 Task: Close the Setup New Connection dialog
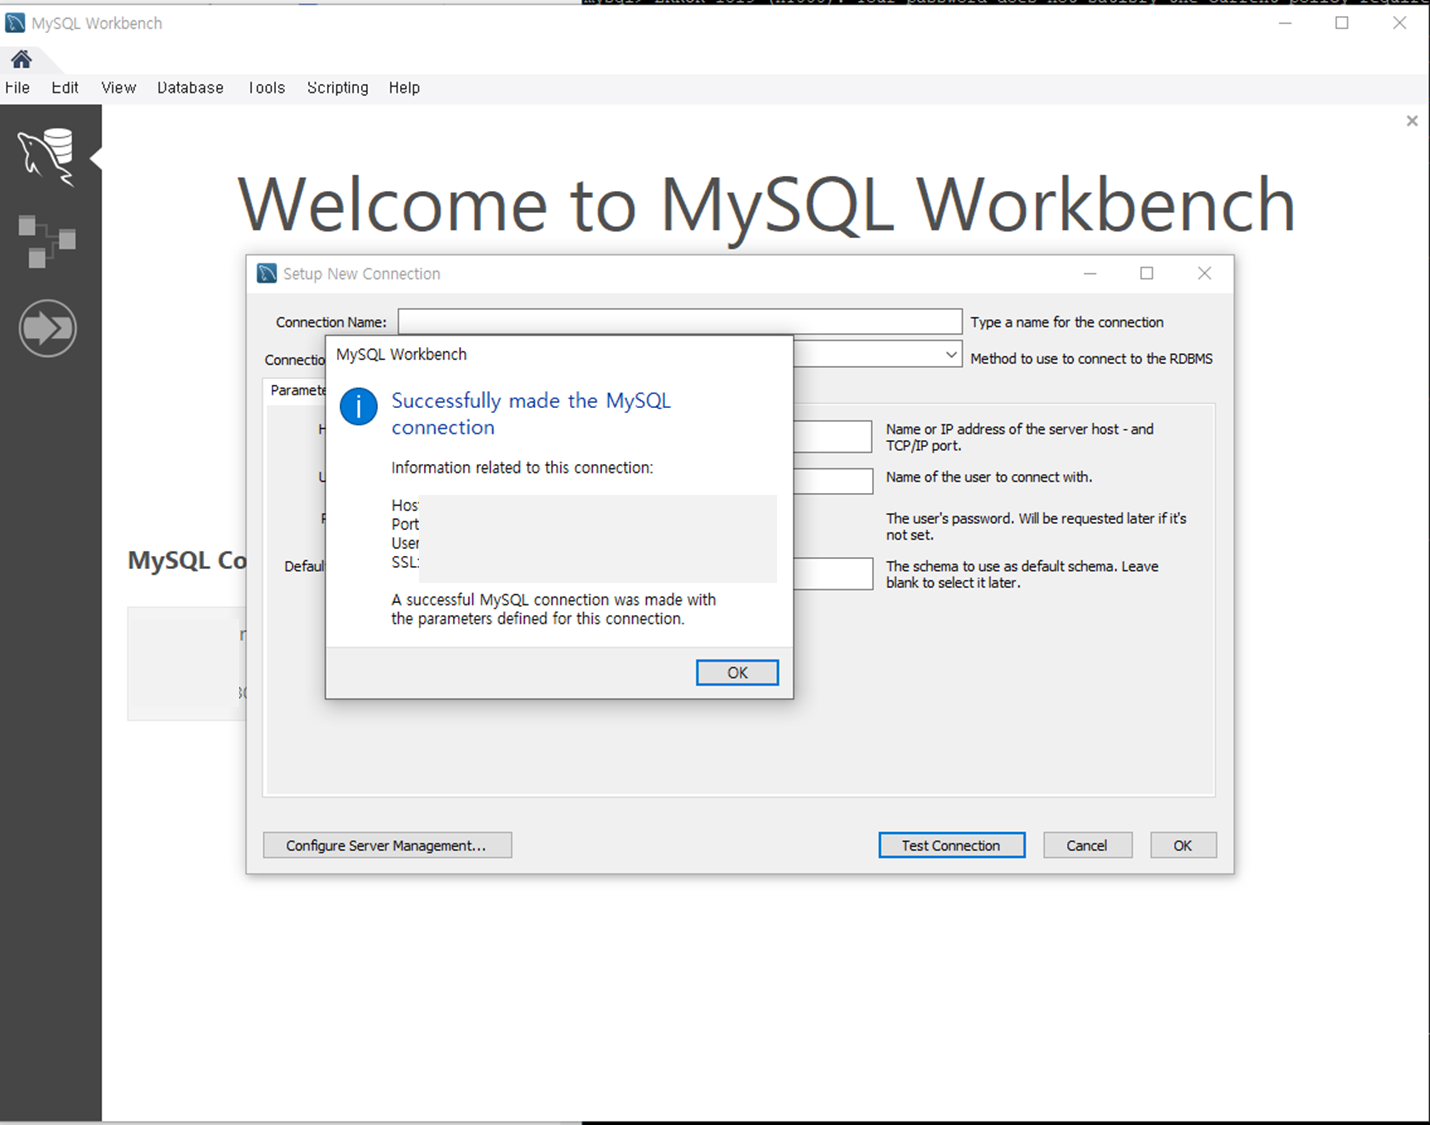(1205, 273)
